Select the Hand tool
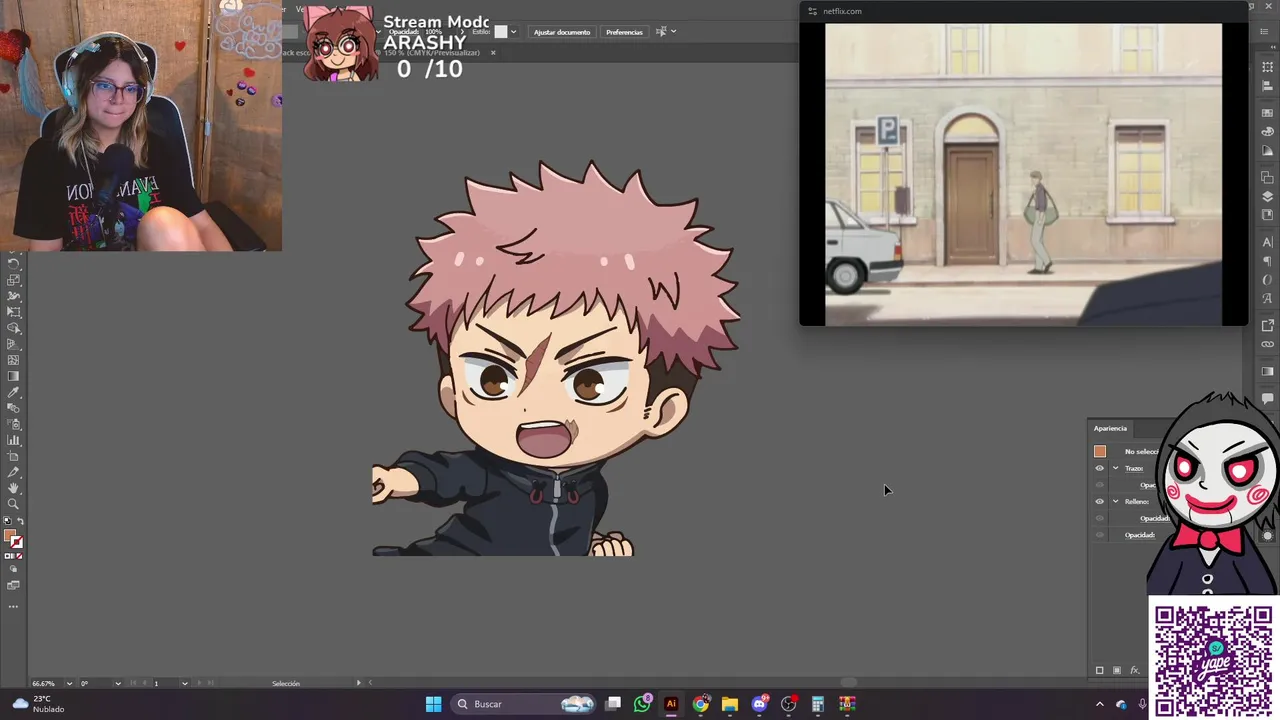The height and width of the screenshot is (720, 1280). point(14,488)
